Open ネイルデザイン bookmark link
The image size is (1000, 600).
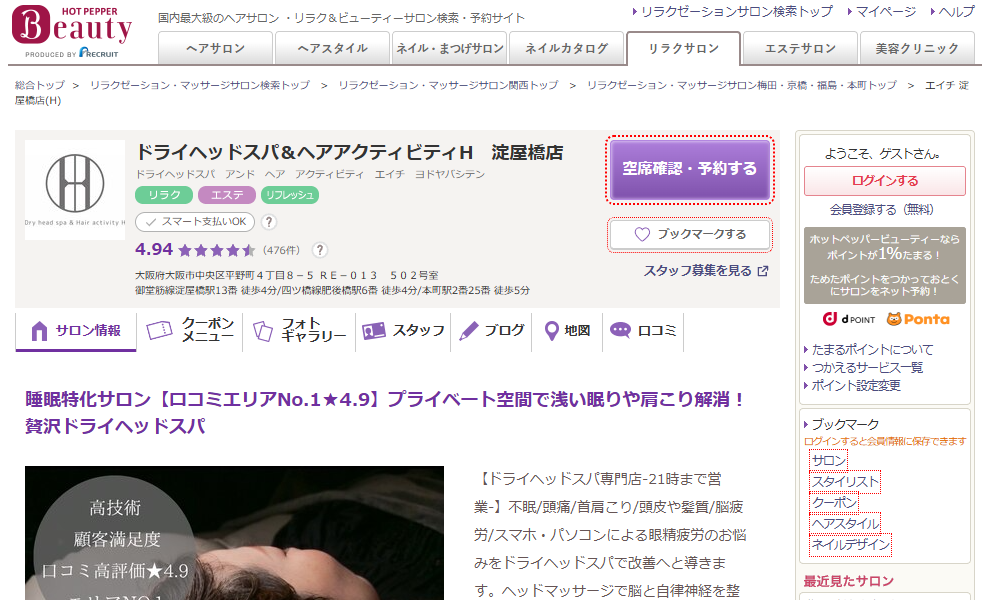pyautogui.click(x=850, y=545)
